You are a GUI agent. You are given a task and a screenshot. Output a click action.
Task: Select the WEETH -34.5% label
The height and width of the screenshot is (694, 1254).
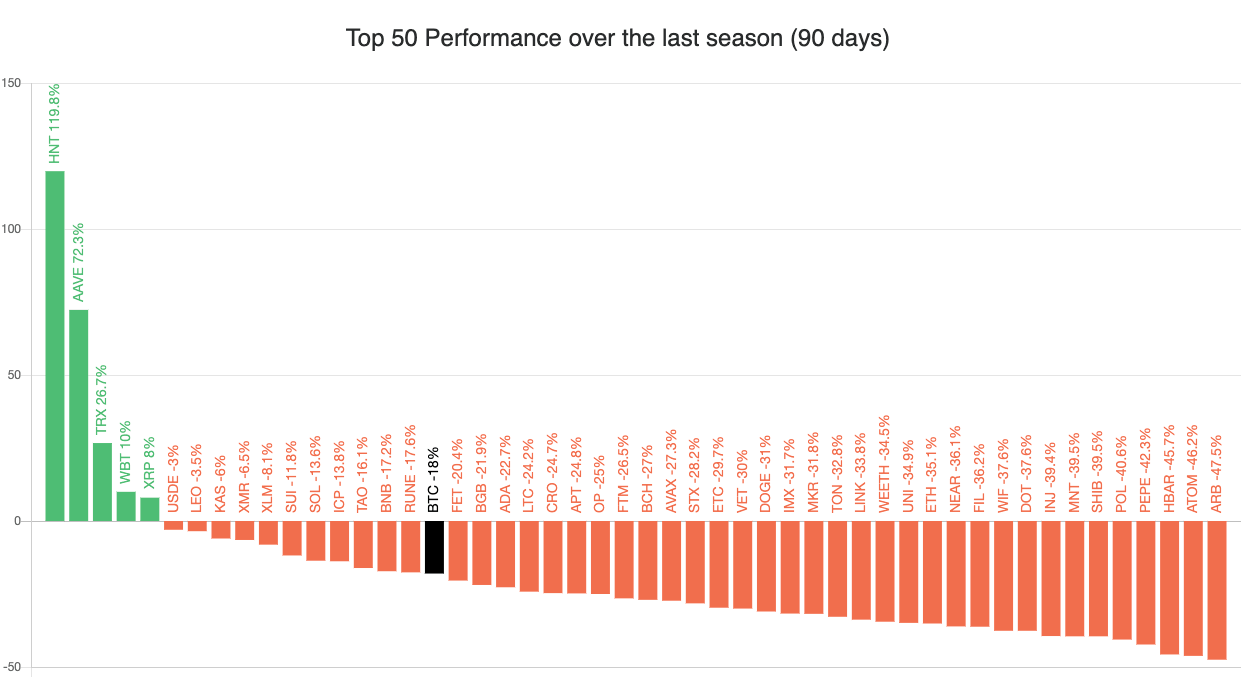[x=884, y=464]
